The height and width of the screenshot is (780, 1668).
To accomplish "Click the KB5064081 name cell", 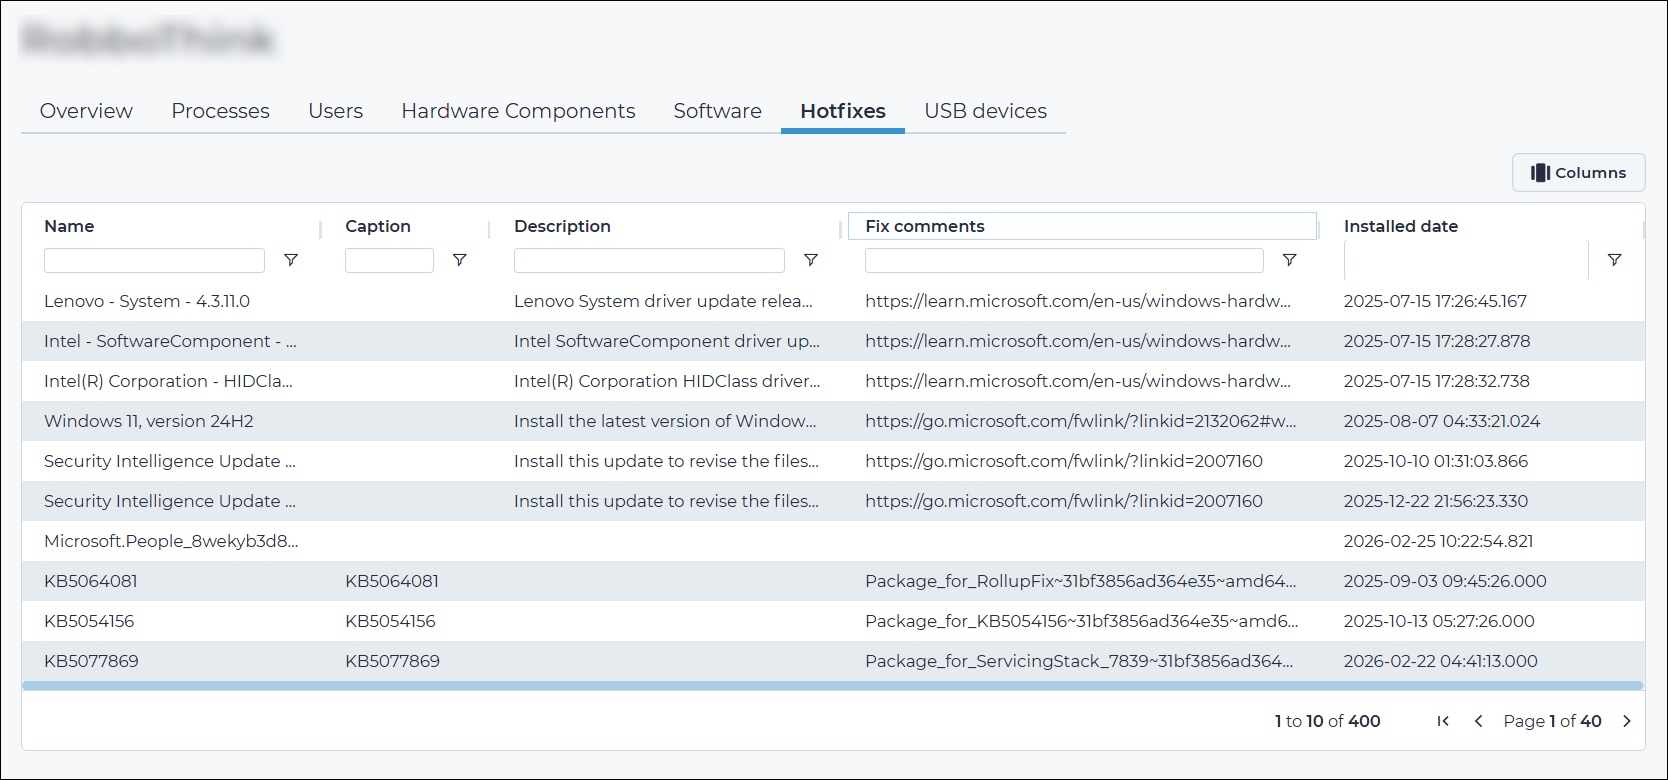I will tap(91, 581).
